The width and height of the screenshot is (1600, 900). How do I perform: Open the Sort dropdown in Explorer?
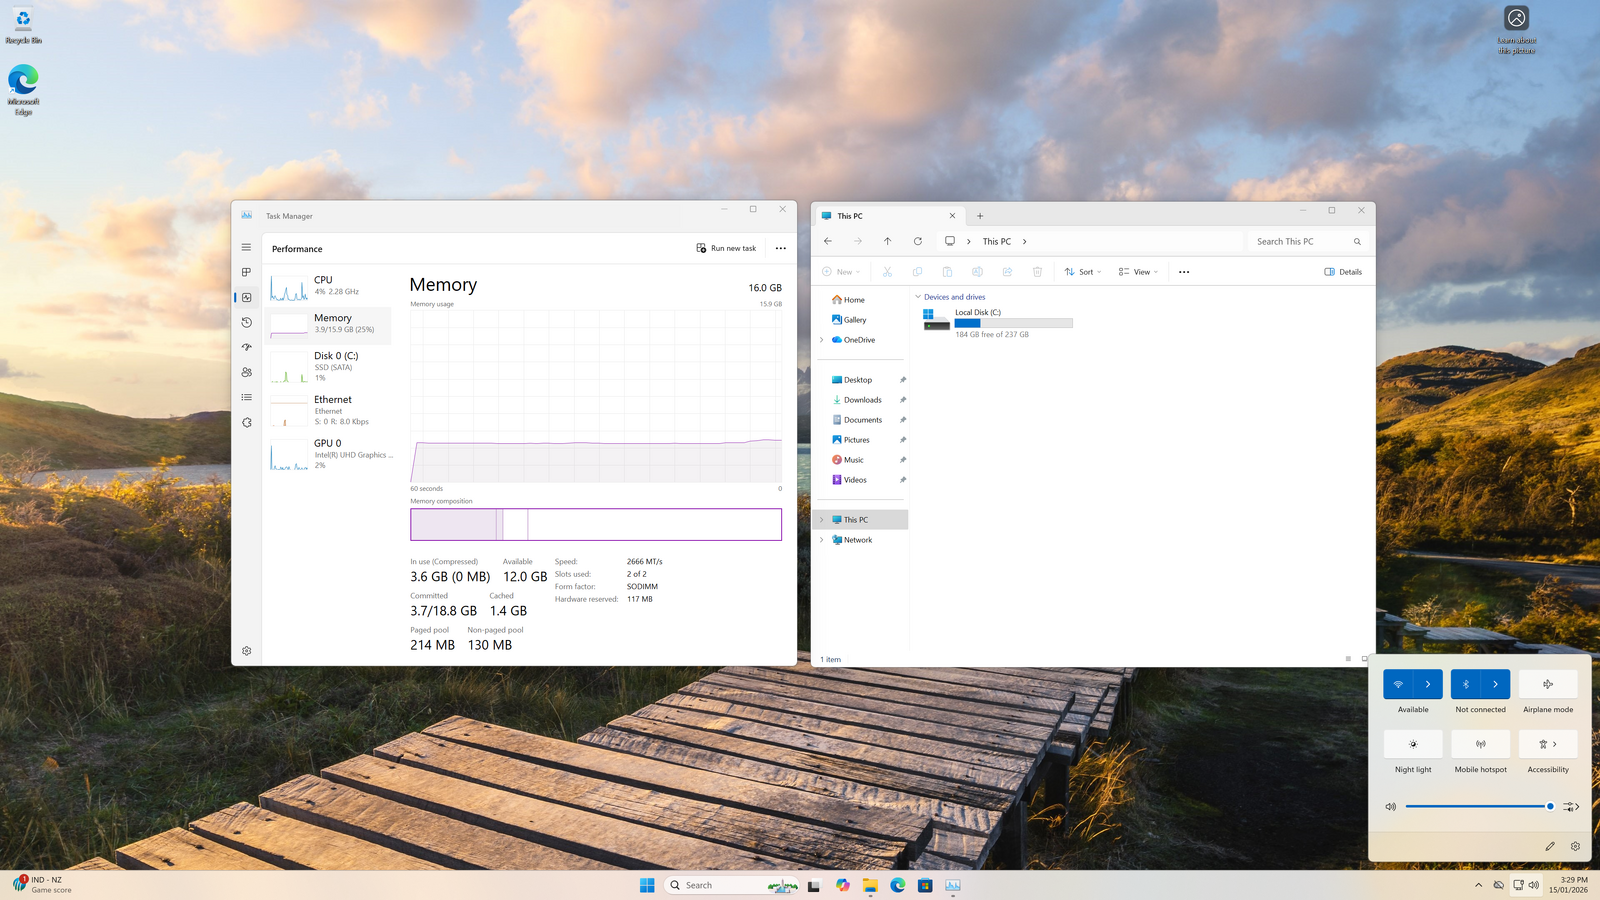tap(1083, 272)
